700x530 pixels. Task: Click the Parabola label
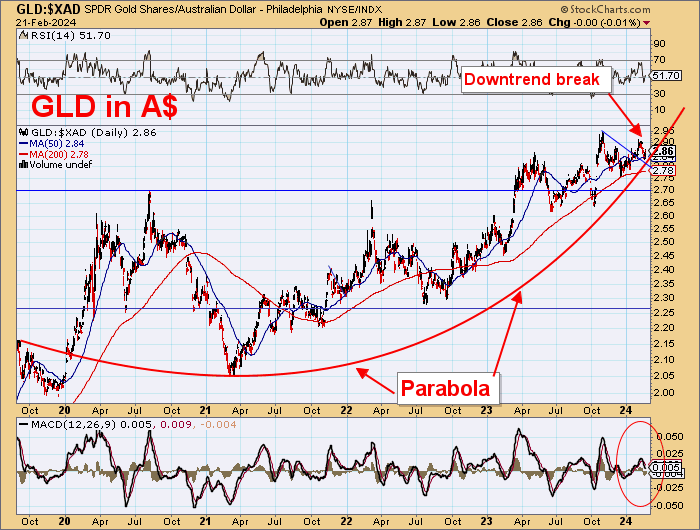point(446,388)
